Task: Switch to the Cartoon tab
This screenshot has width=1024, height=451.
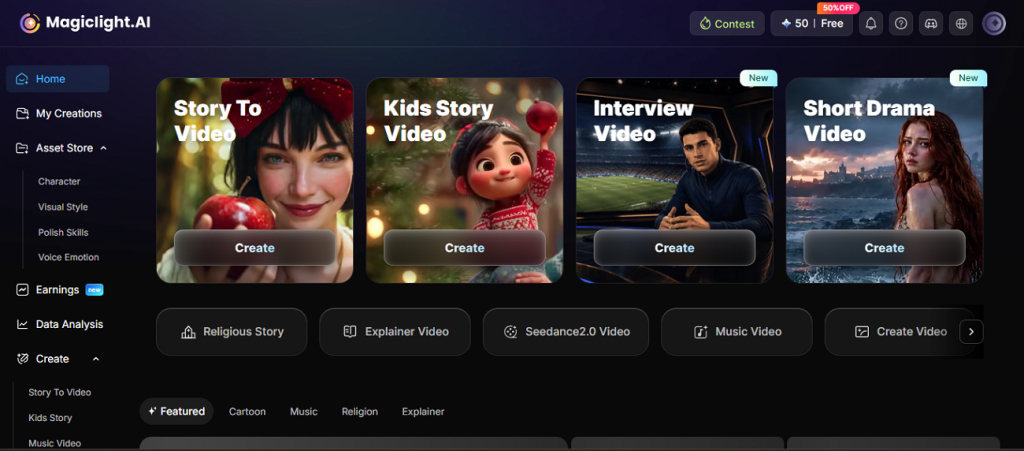Action: [x=247, y=411]
